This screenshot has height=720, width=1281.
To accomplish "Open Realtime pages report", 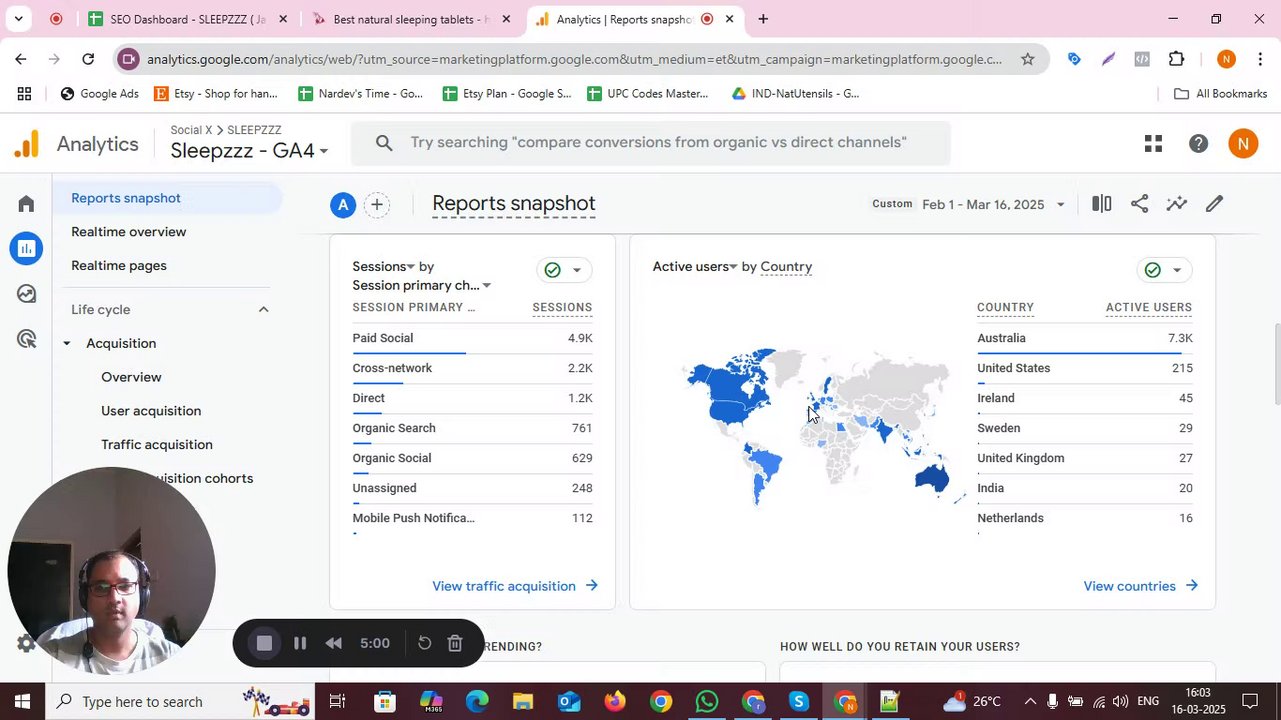I will tap(118, 266).
